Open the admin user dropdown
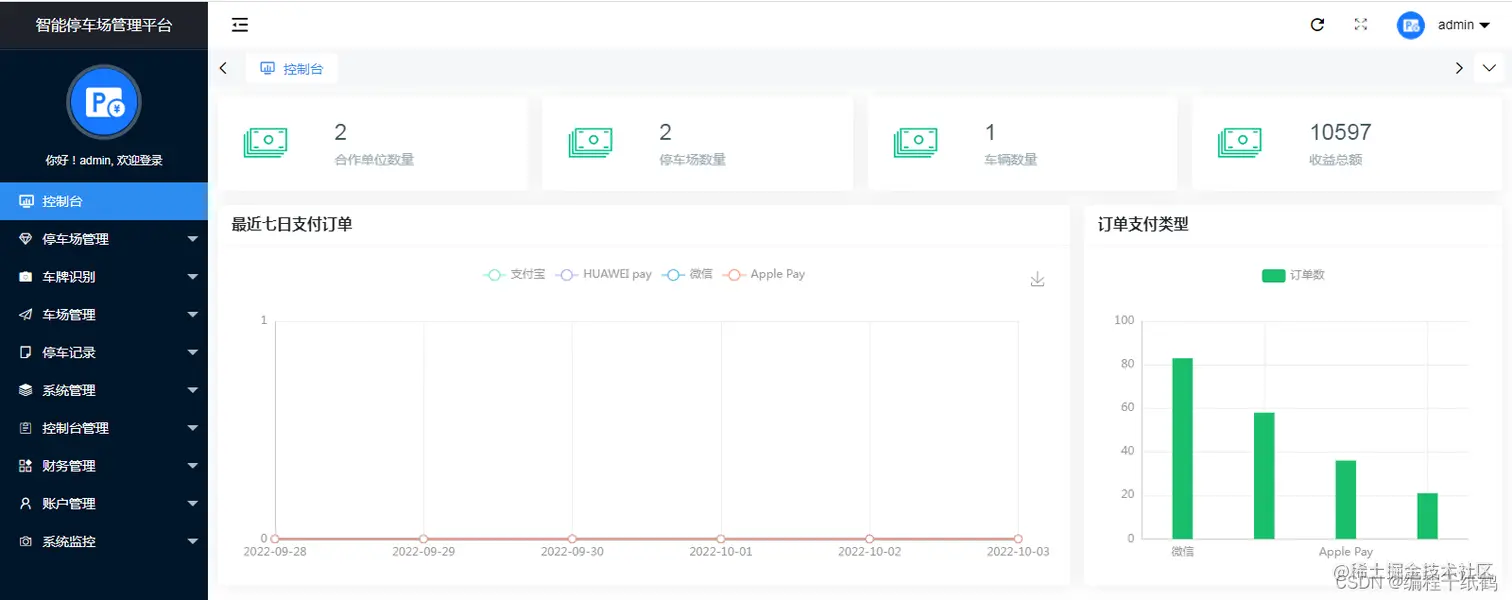1512x600 pixels. 1464,25
